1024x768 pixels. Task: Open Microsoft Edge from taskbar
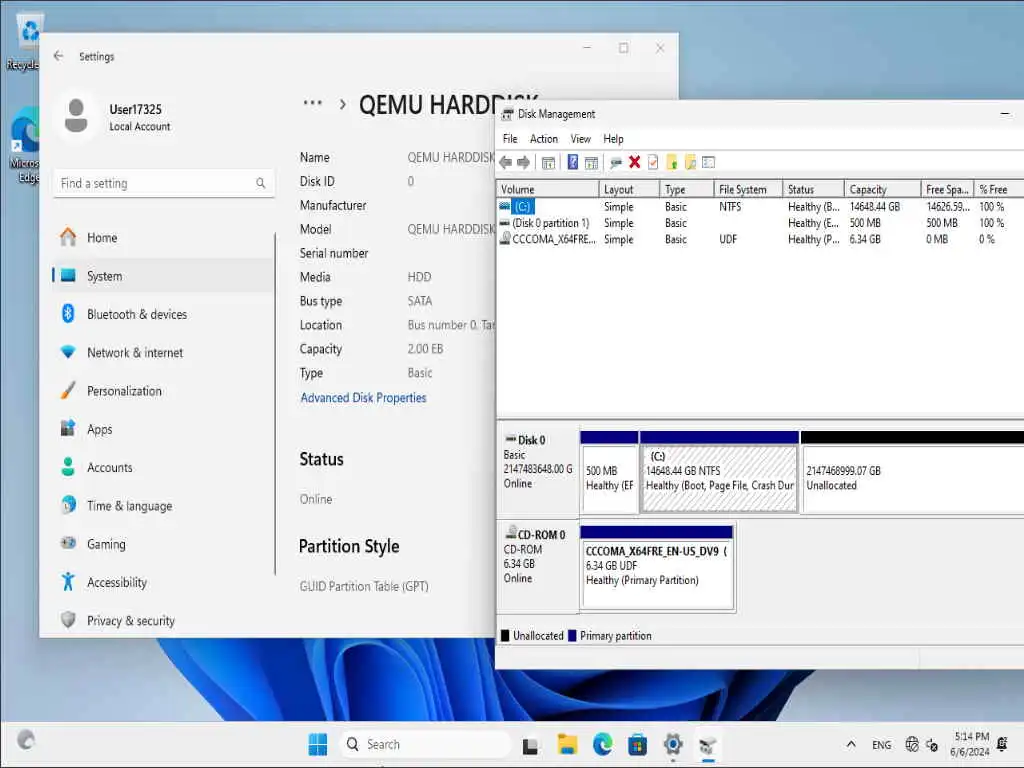click(602, 744)
